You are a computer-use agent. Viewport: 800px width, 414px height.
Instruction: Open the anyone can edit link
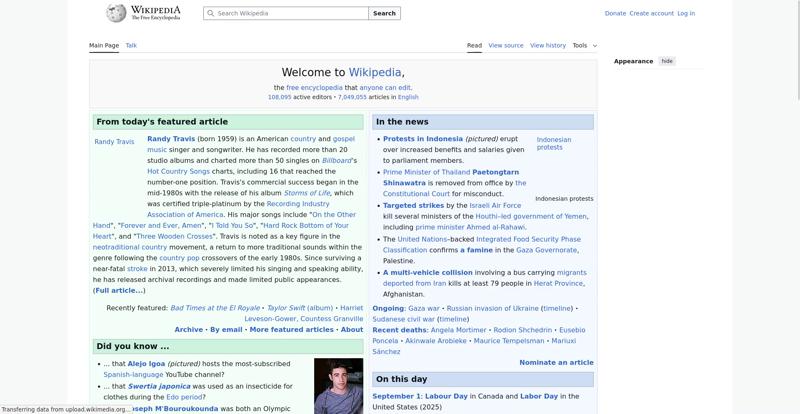click(385, 88)
